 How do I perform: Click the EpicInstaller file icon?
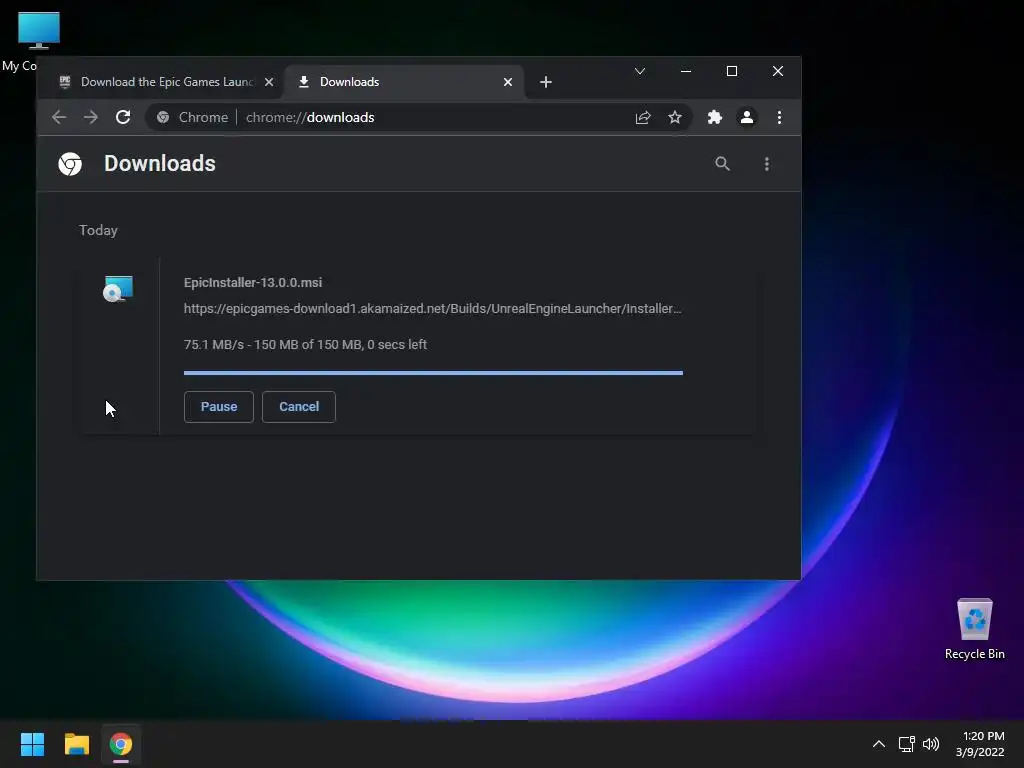tap(118, 289)
